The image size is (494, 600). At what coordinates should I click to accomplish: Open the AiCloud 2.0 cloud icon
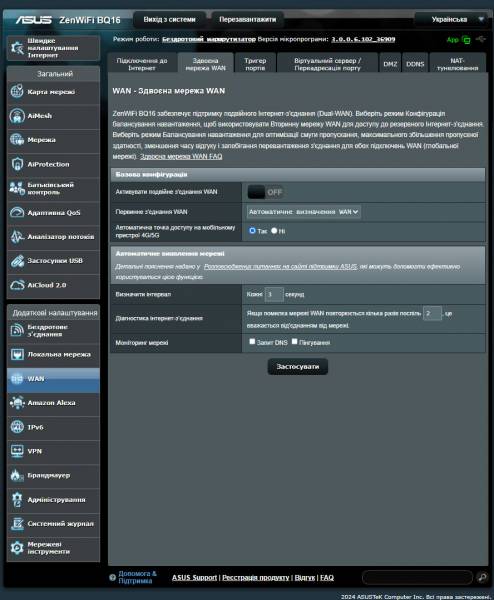click(x=17, y=285)
